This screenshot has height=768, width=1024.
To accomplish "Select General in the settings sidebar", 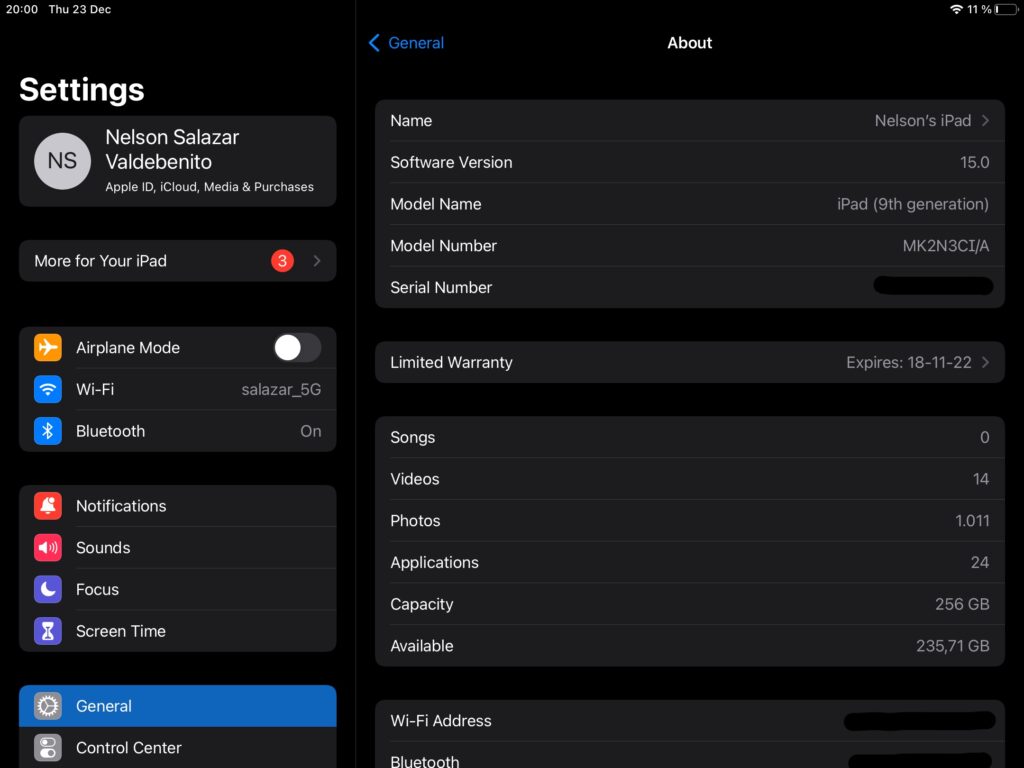I will [x=177, y=706].
